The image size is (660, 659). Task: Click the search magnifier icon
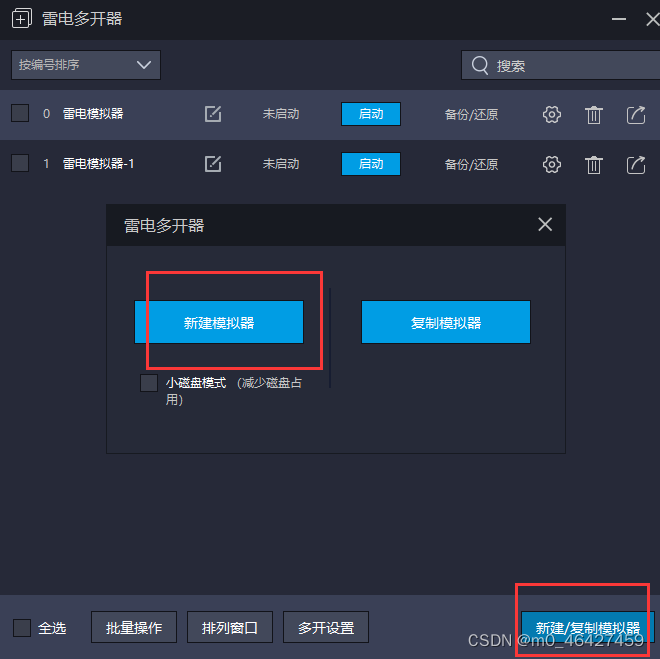[480, 66]
